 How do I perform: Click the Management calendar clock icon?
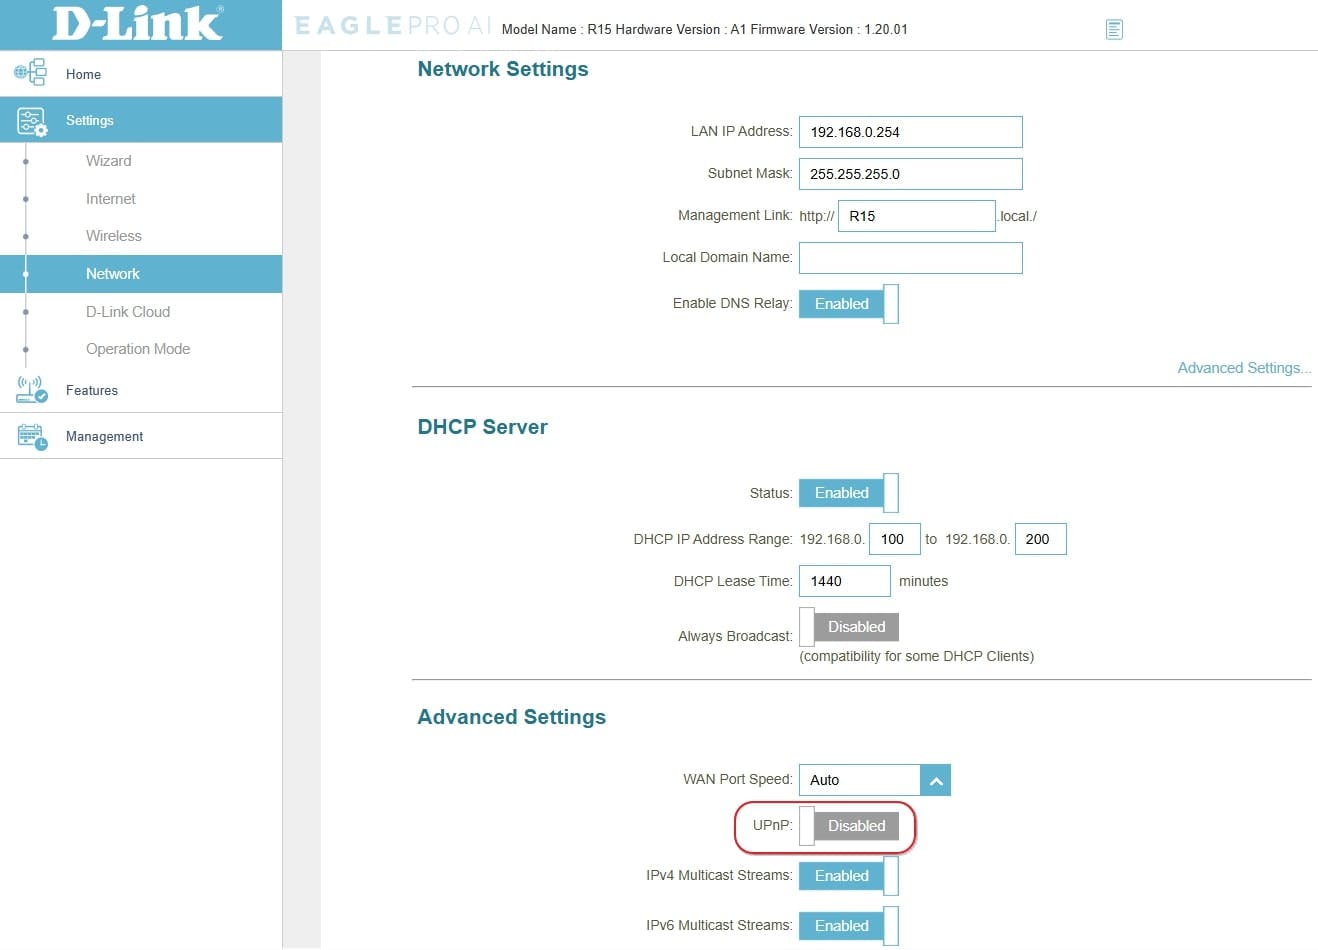pyautogui.click(x=31, y=436)
